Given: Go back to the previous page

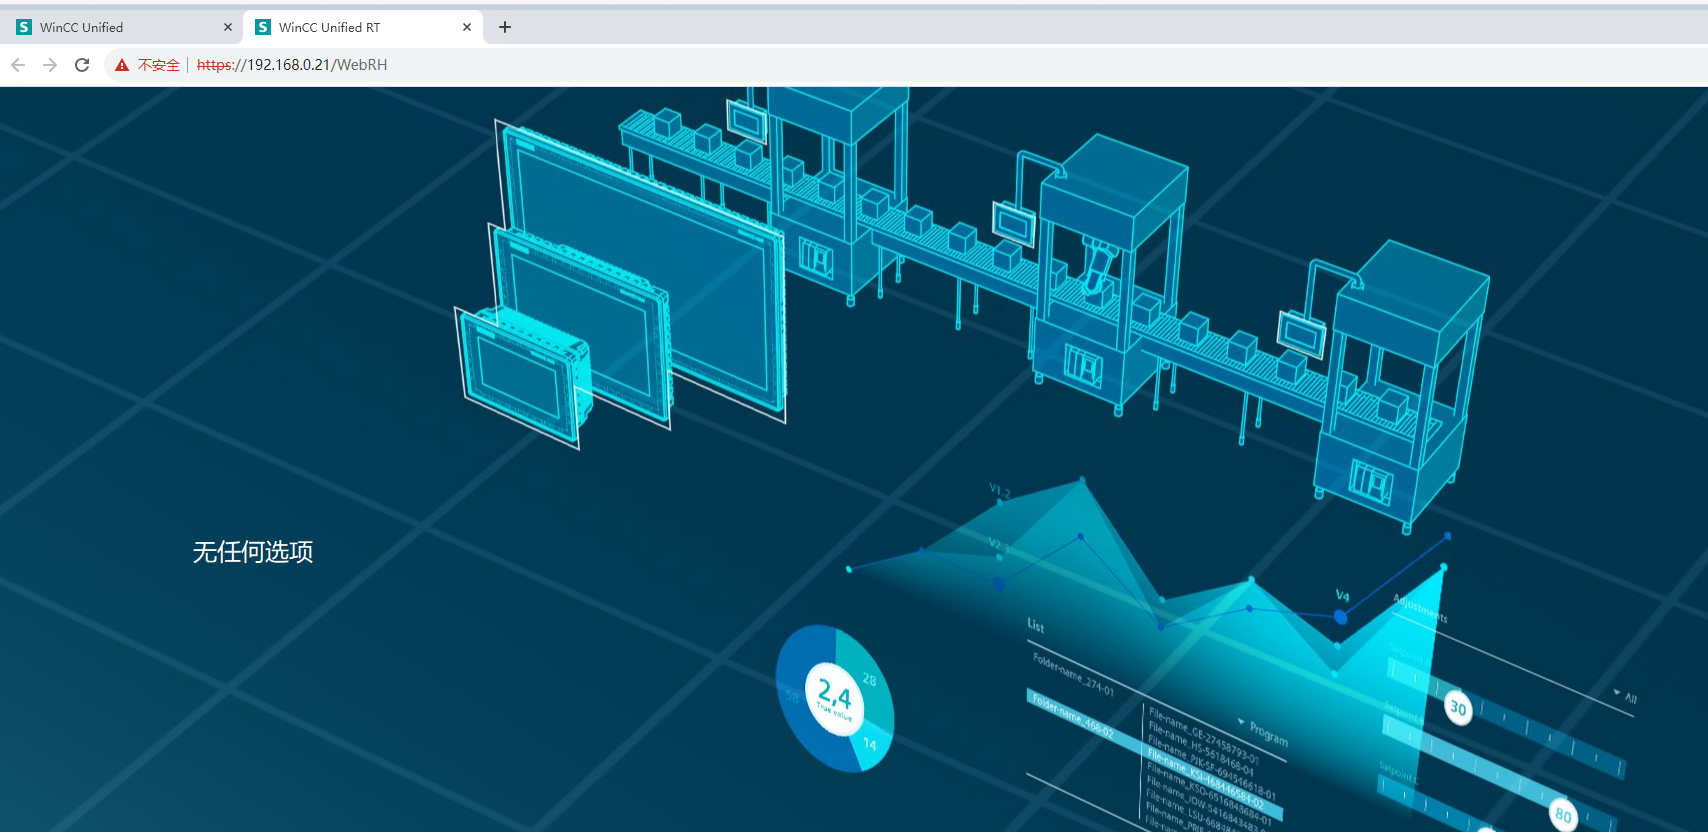Looking at the screenshot, I should tap(18, 65).
